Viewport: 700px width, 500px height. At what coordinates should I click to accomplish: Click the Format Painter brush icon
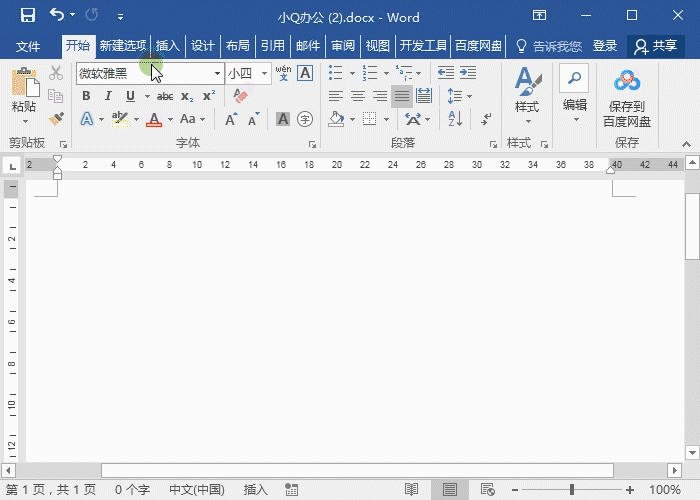coord(56,119)
